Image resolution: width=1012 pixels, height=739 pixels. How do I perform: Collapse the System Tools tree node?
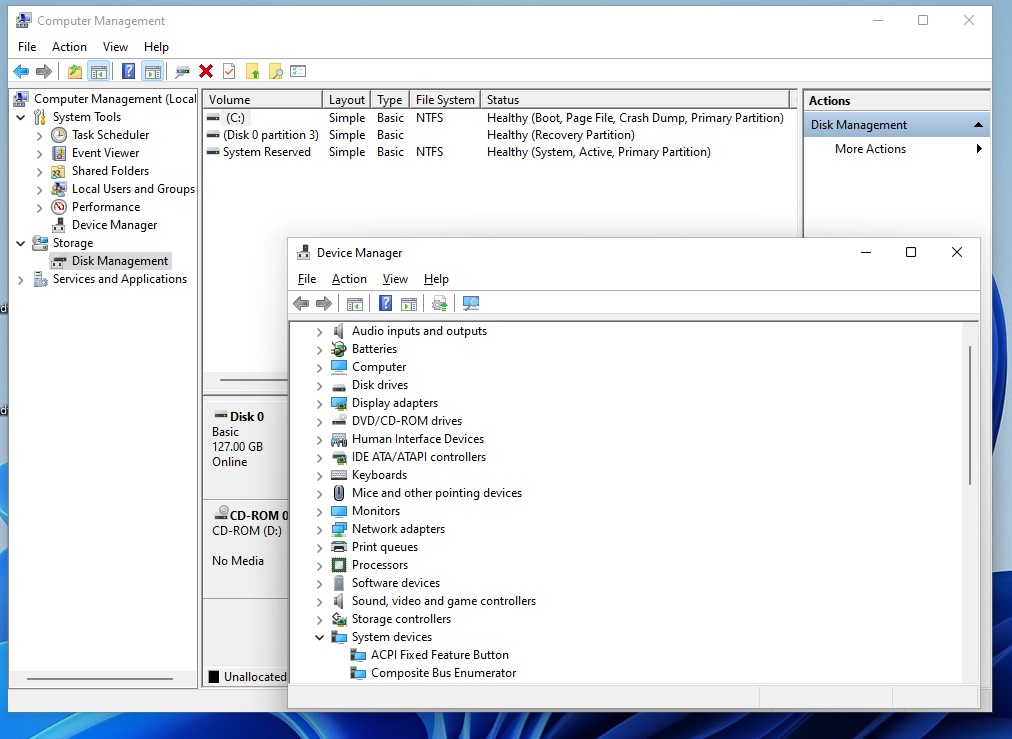coord(21,117)
